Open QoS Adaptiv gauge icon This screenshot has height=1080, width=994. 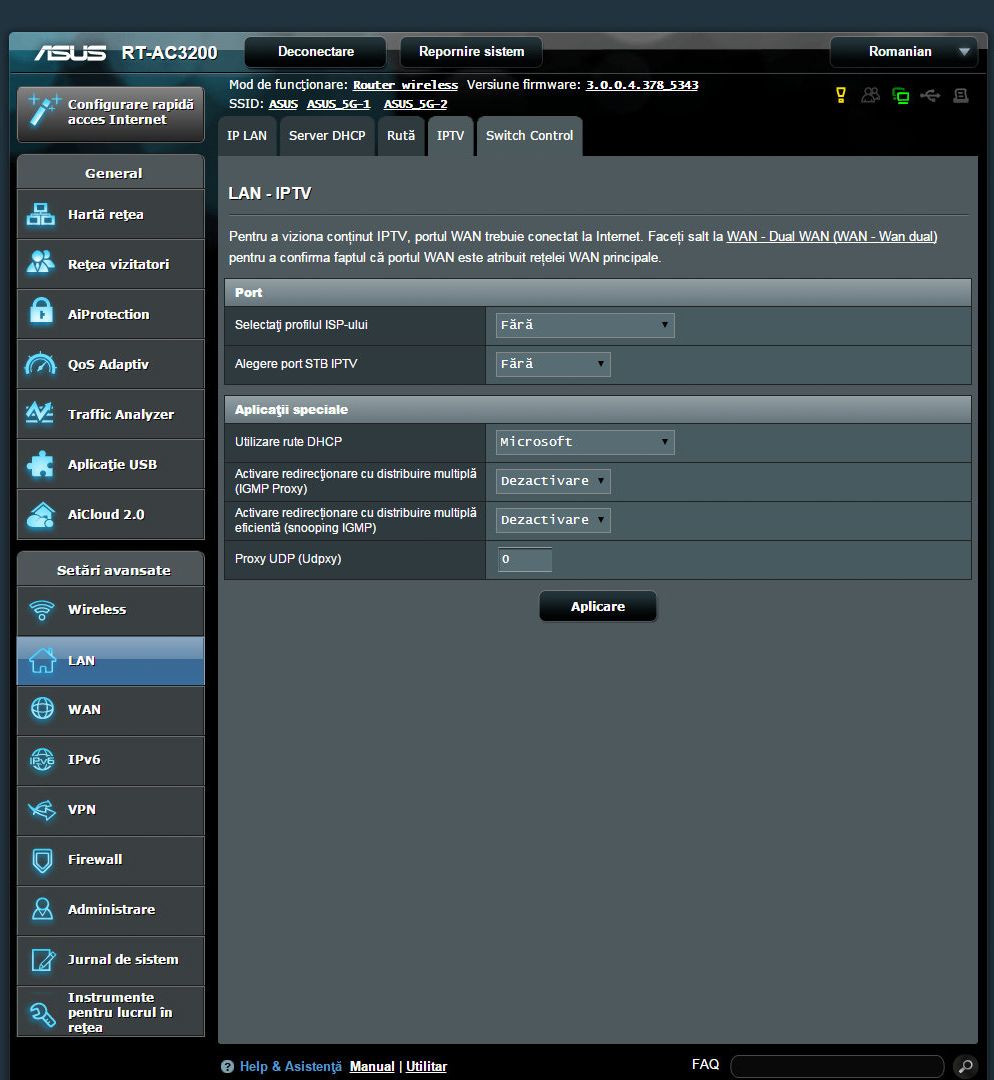click(41, 364)
